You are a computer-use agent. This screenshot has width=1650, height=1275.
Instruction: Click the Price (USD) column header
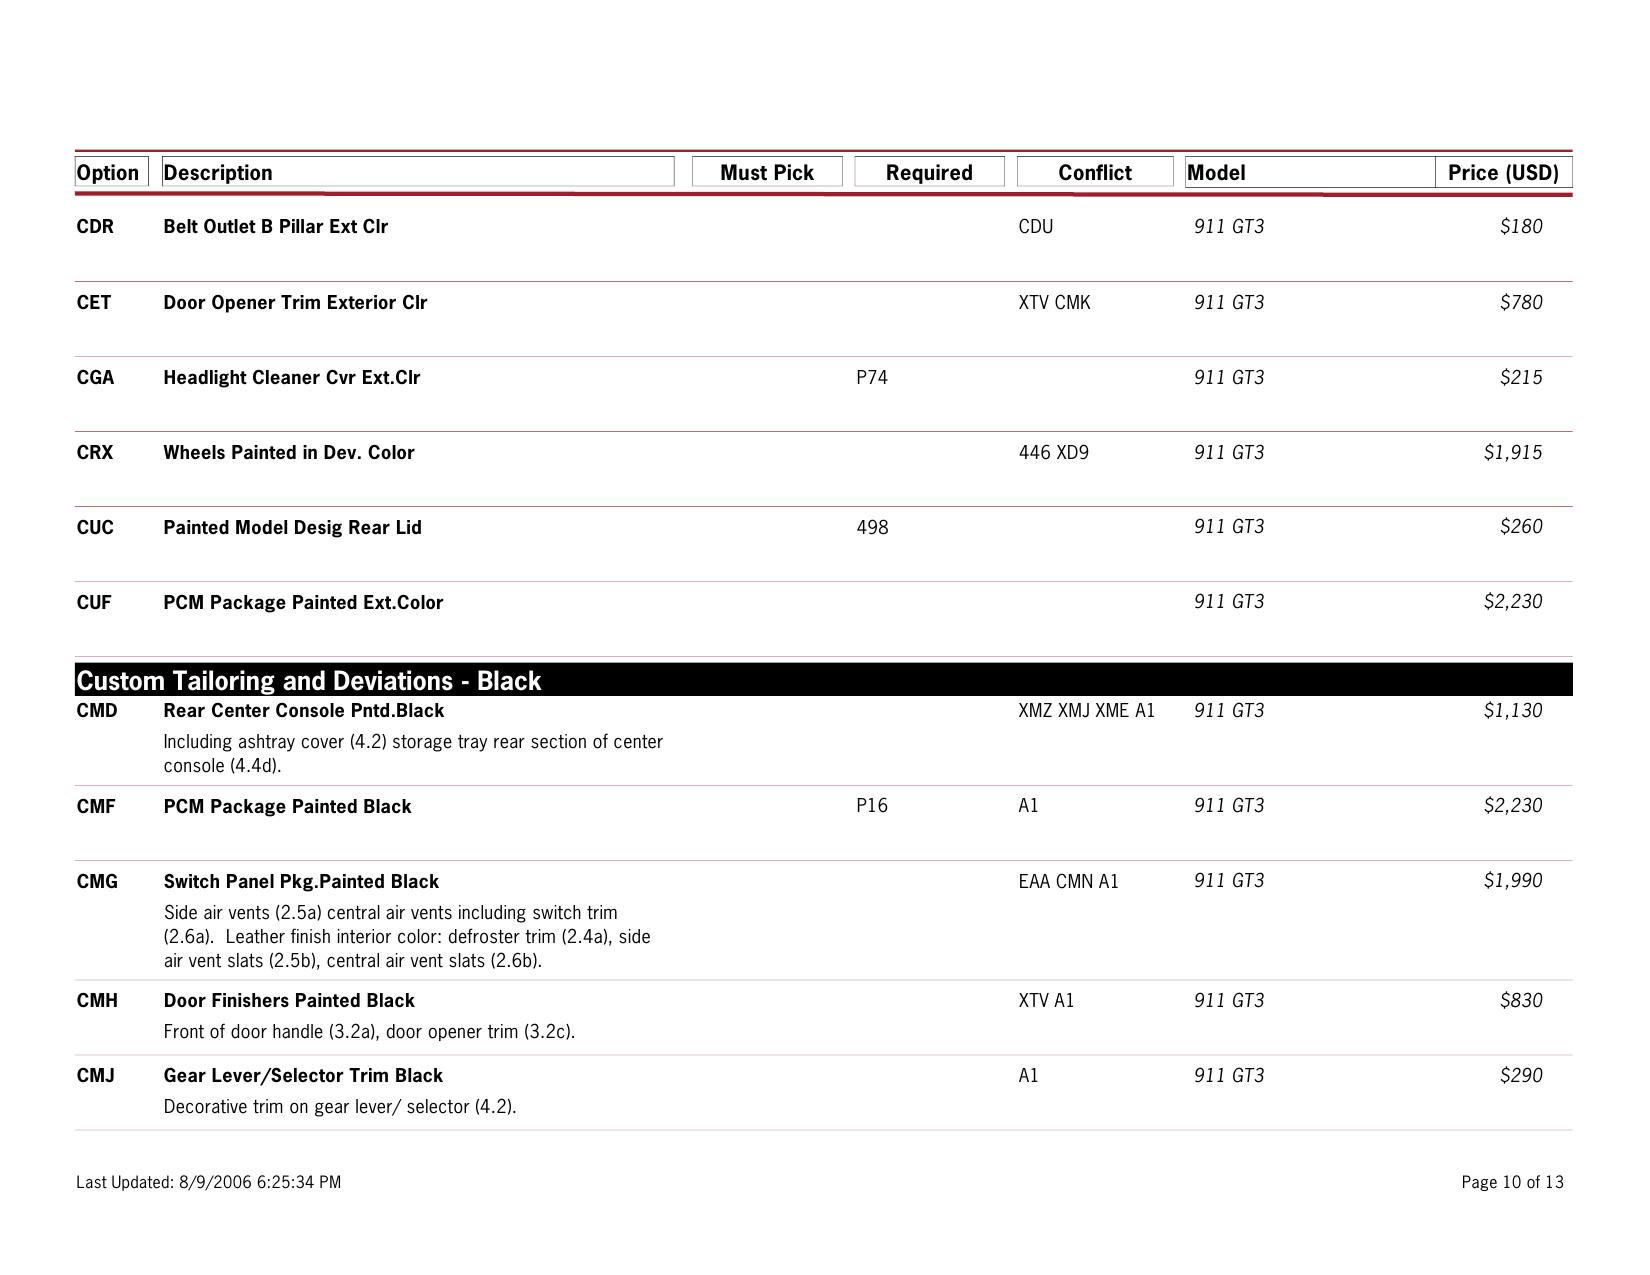pyautogui.click(x=1503, y=173)
